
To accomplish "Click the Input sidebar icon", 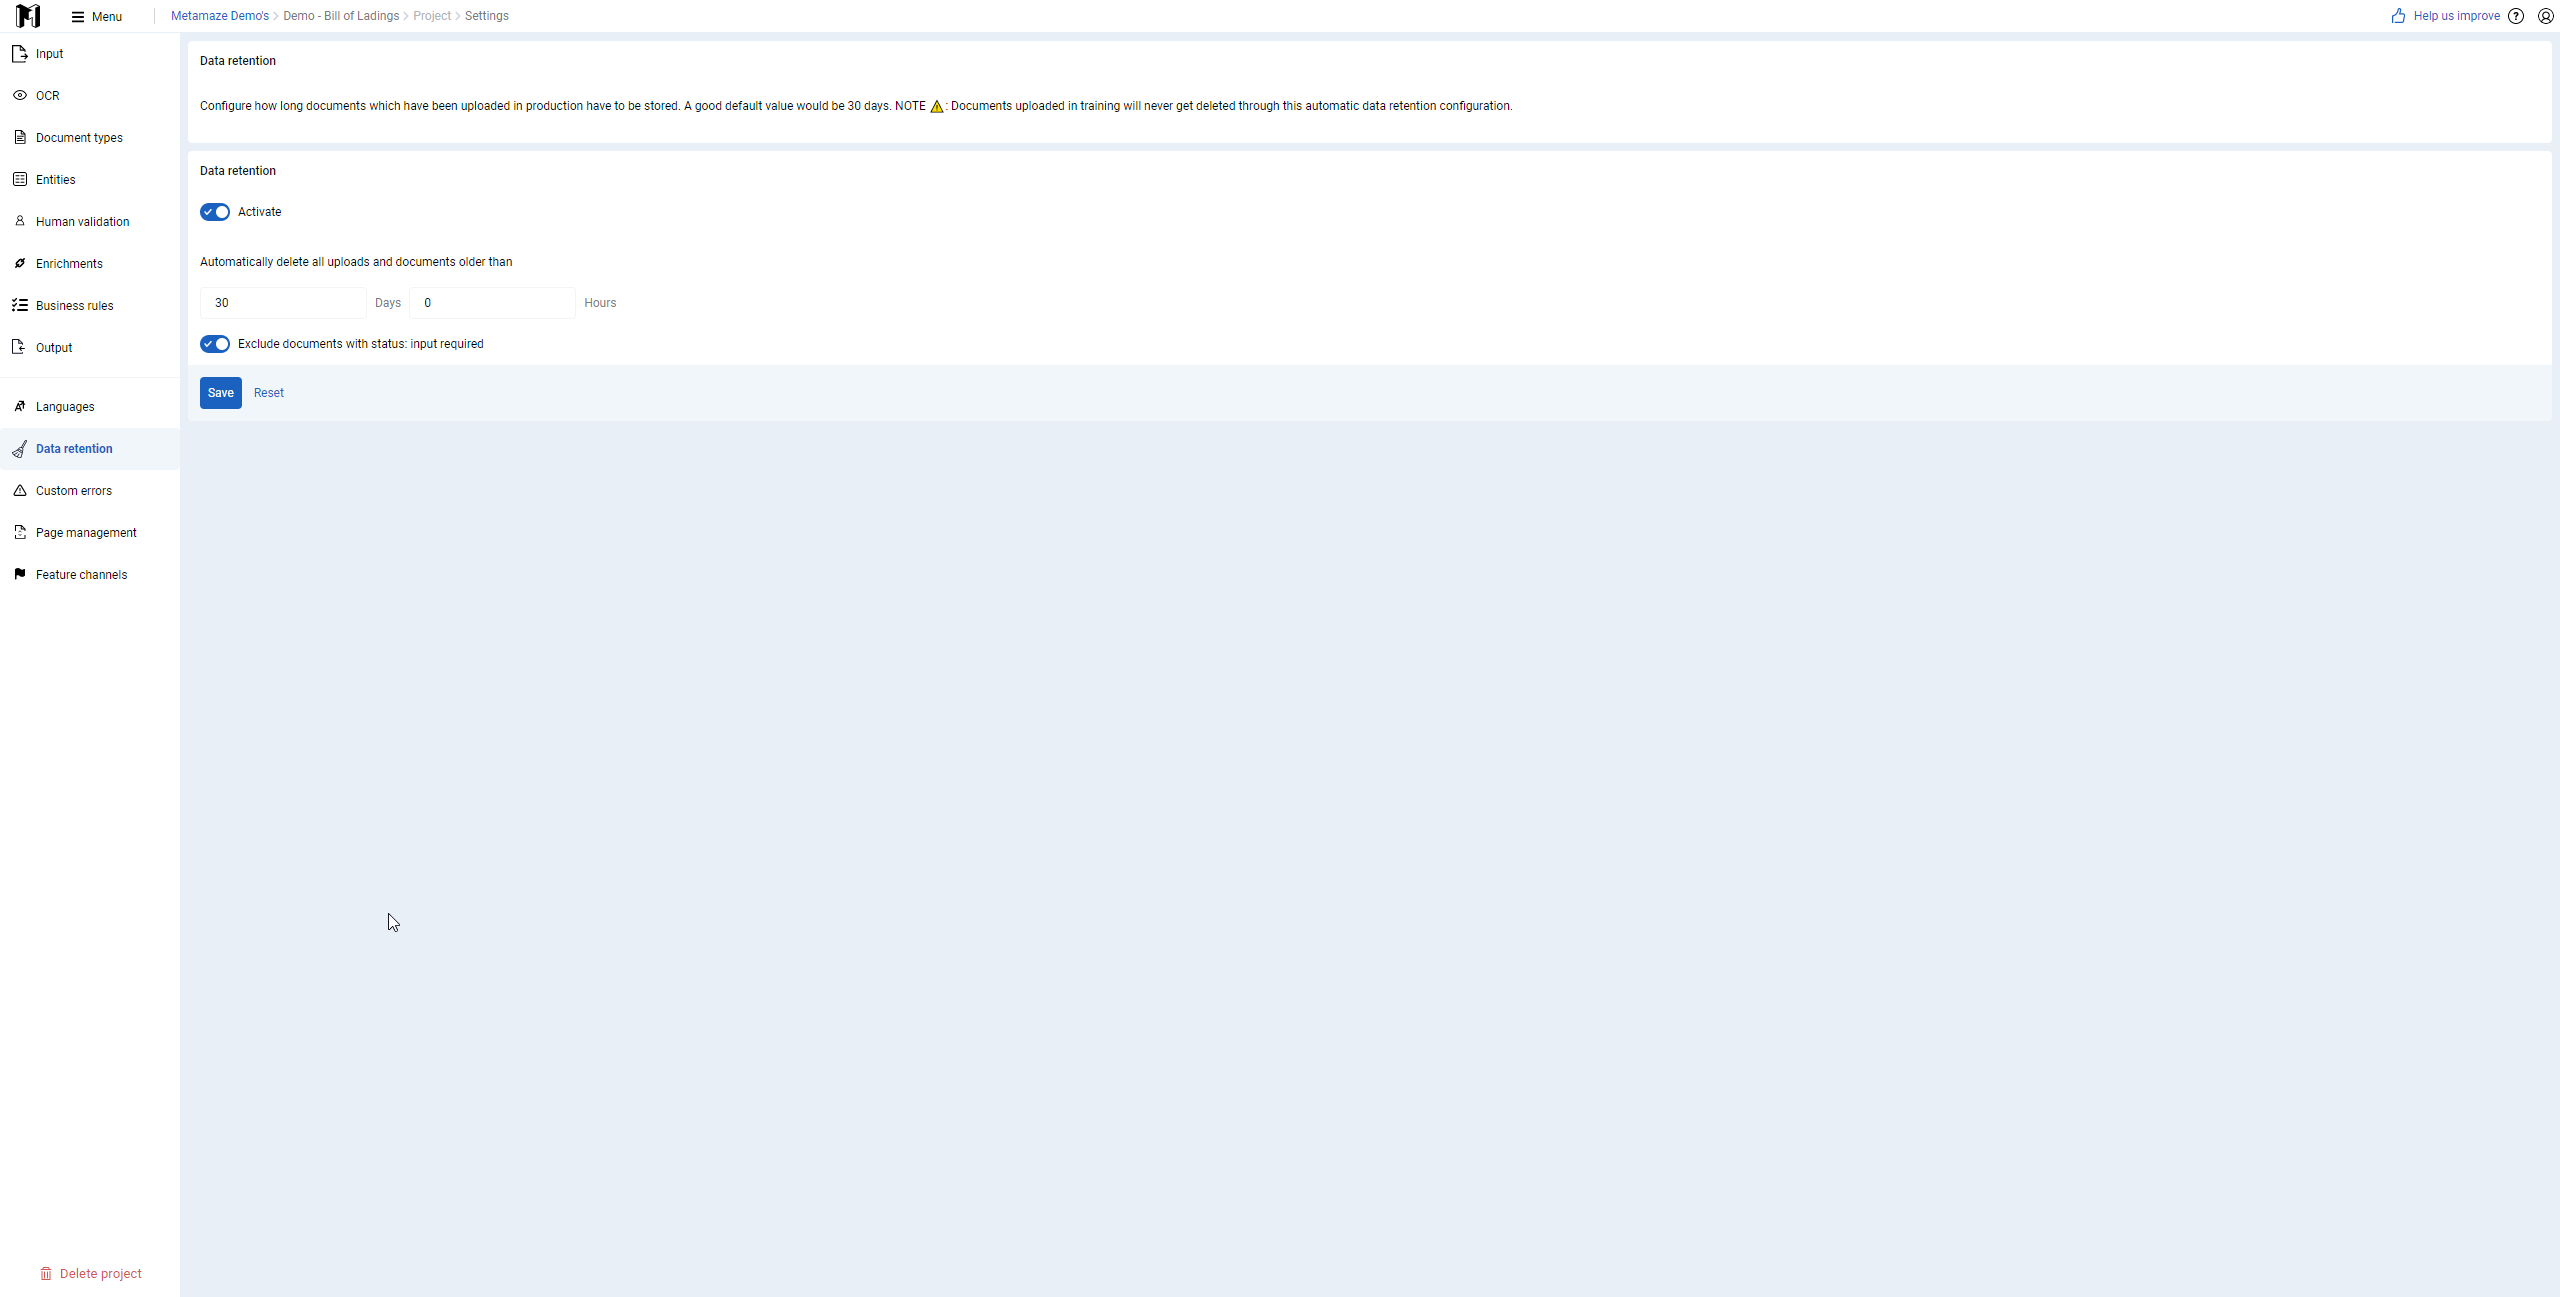I will (20, 54).
